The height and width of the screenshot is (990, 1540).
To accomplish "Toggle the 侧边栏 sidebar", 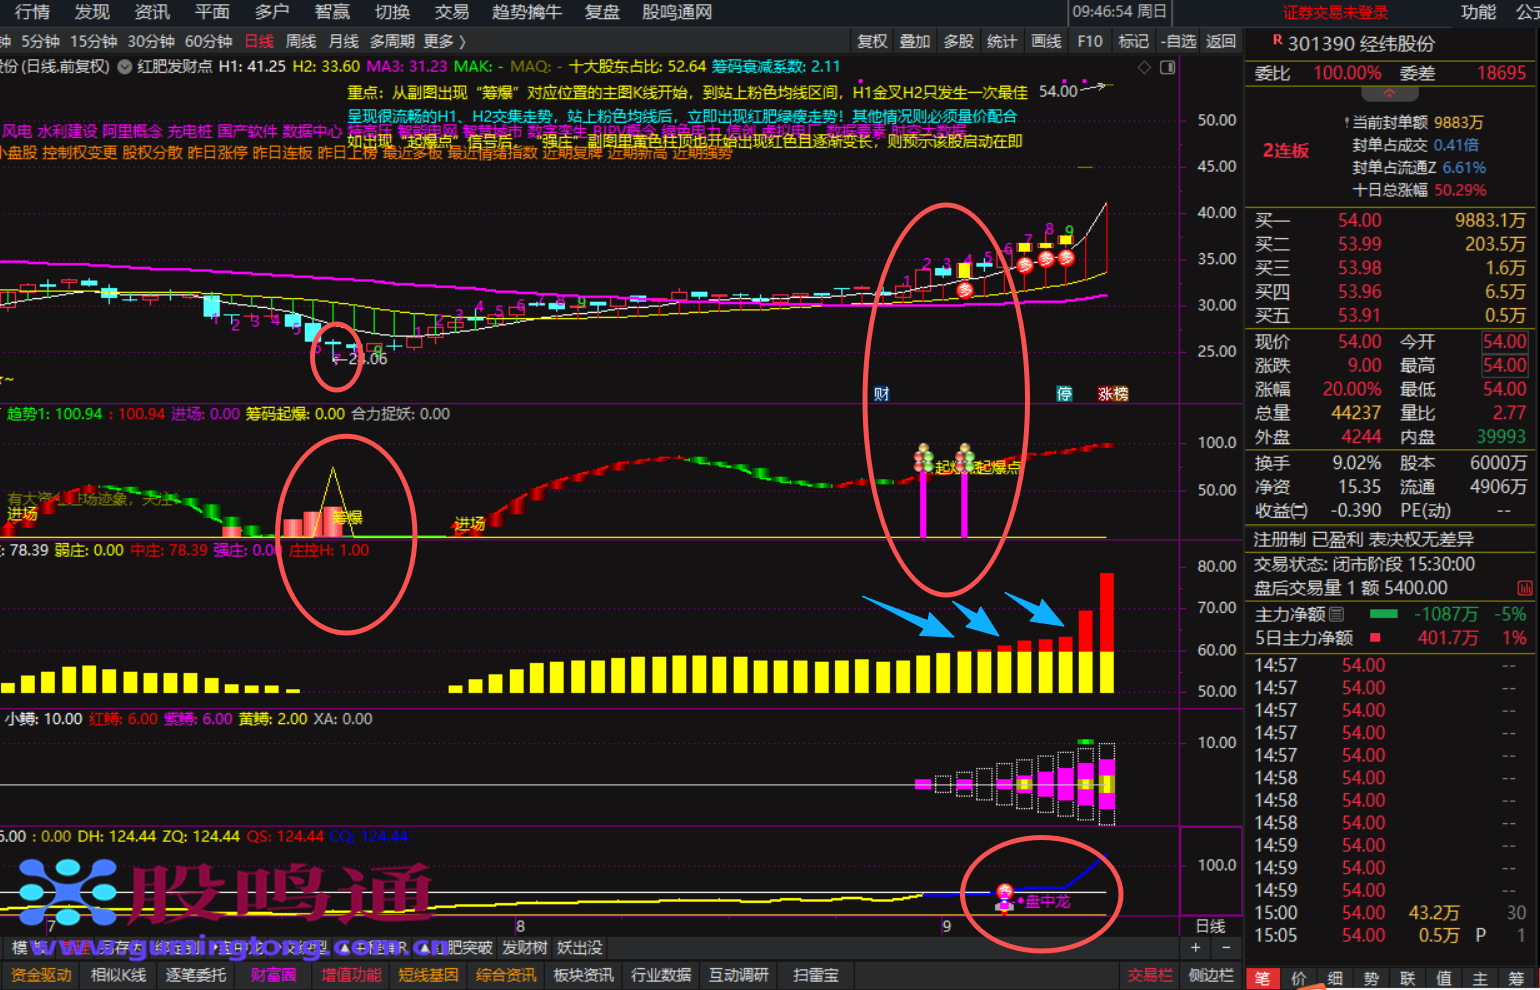I will tap(1211, 975).
